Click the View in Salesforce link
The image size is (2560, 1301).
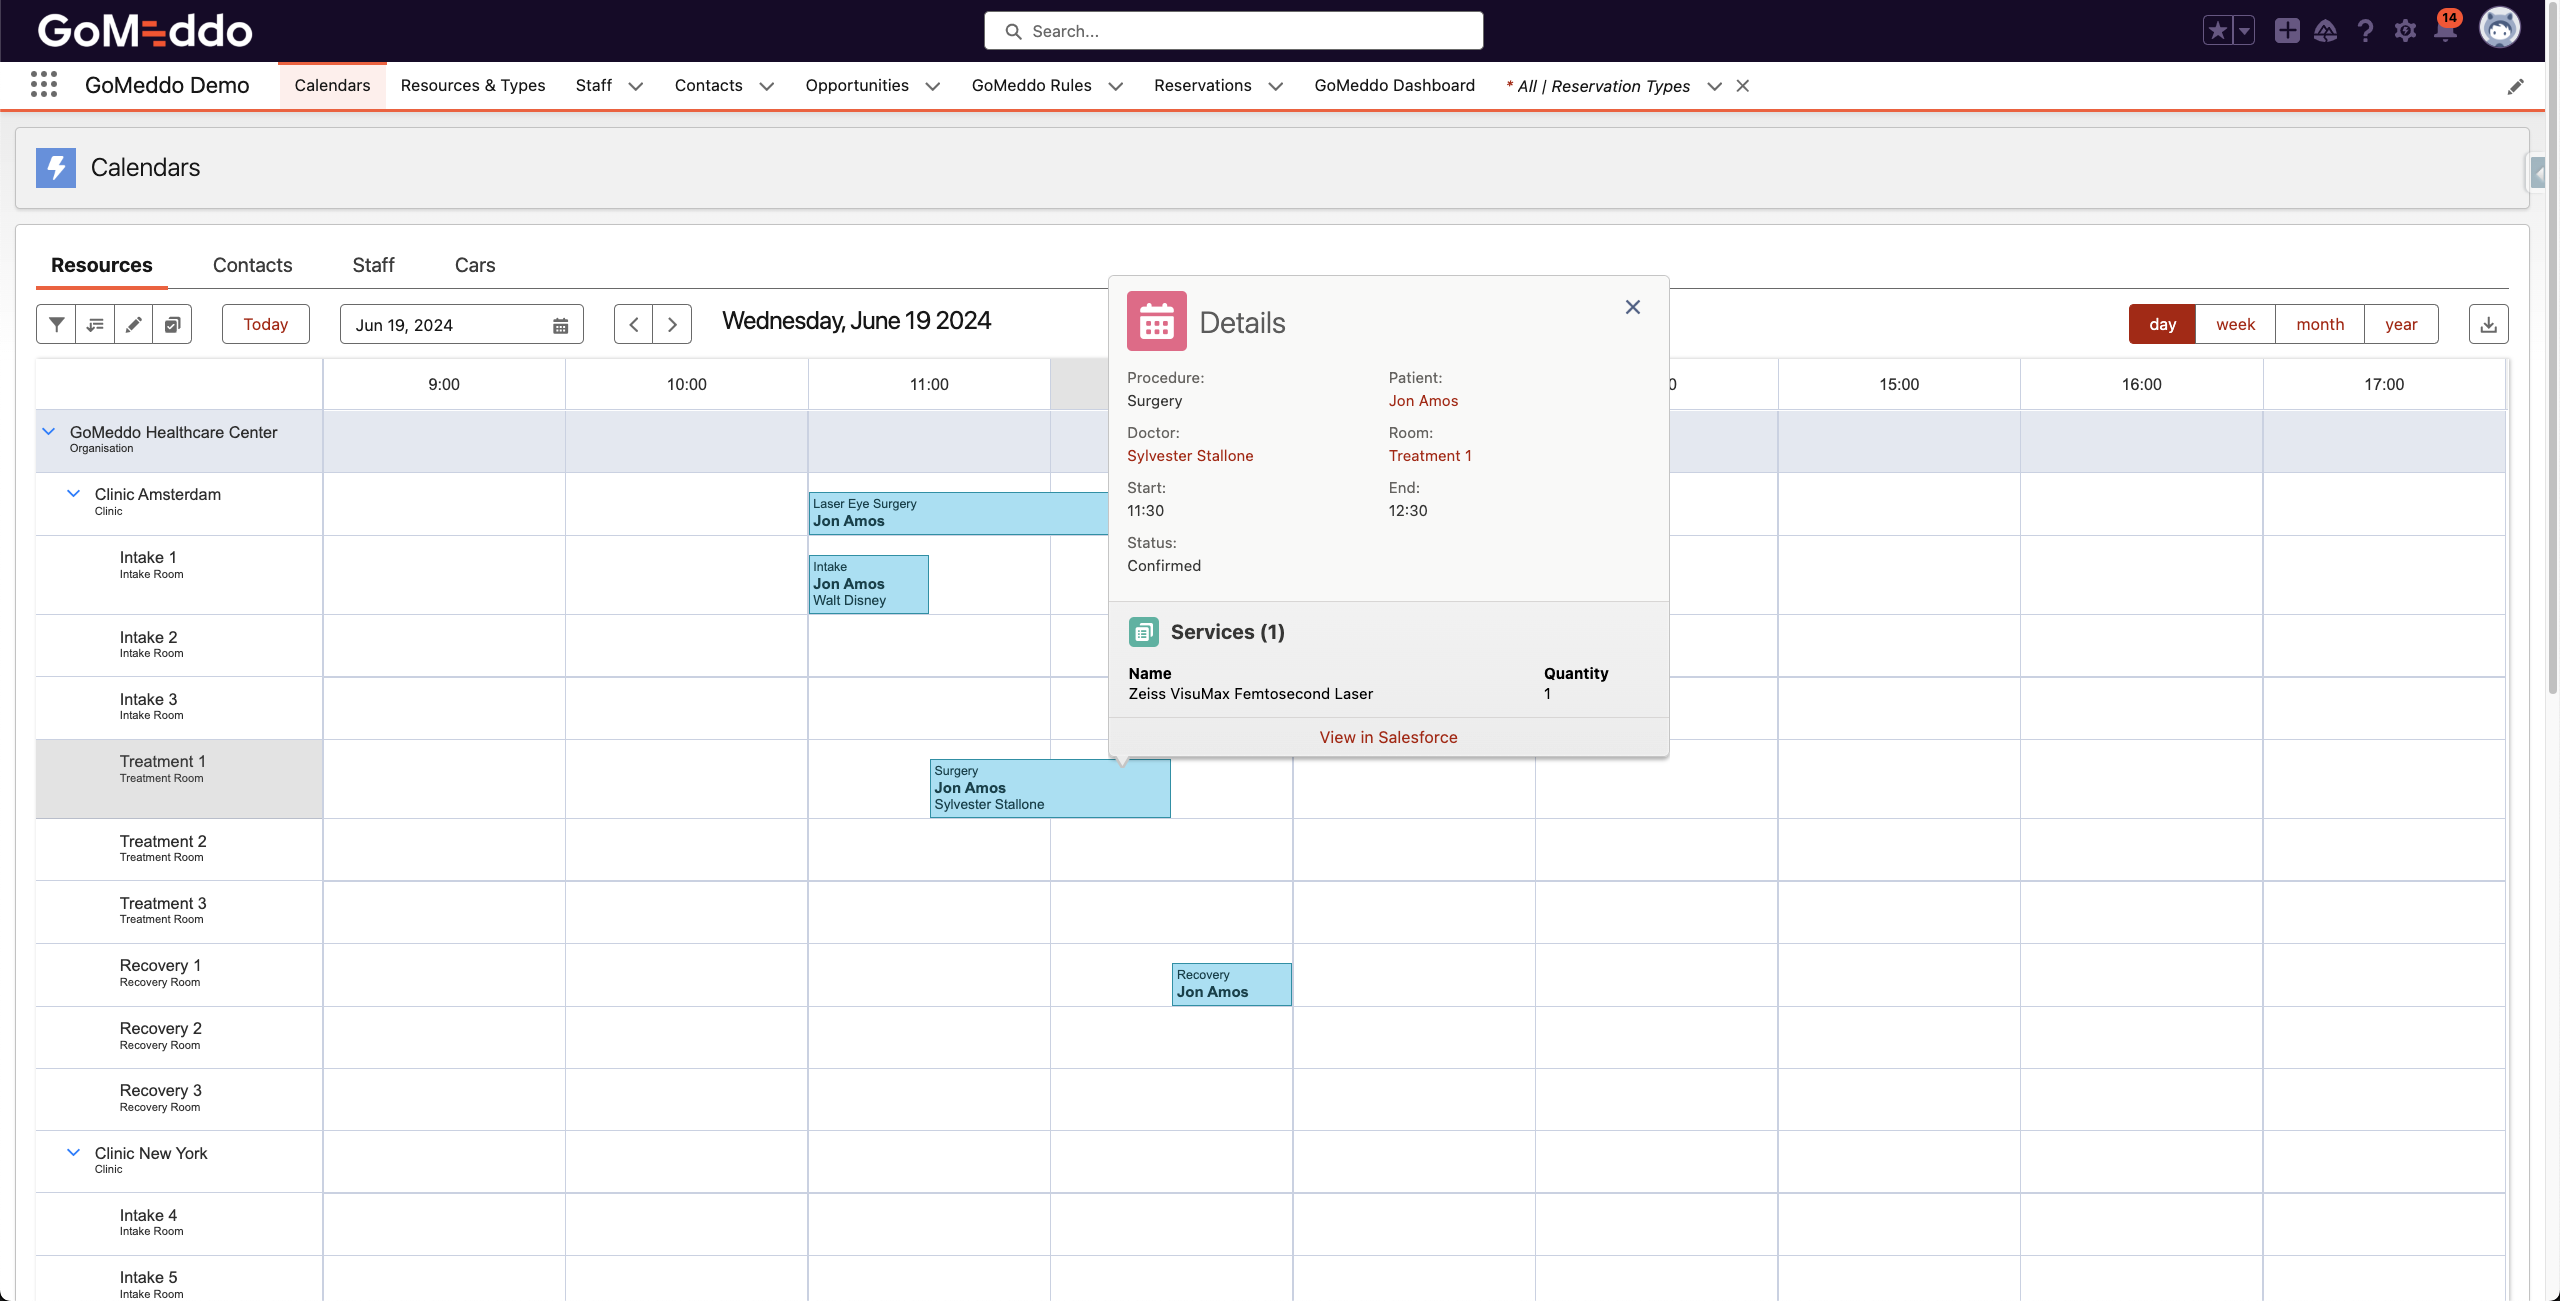click(x=1388, y=737)
